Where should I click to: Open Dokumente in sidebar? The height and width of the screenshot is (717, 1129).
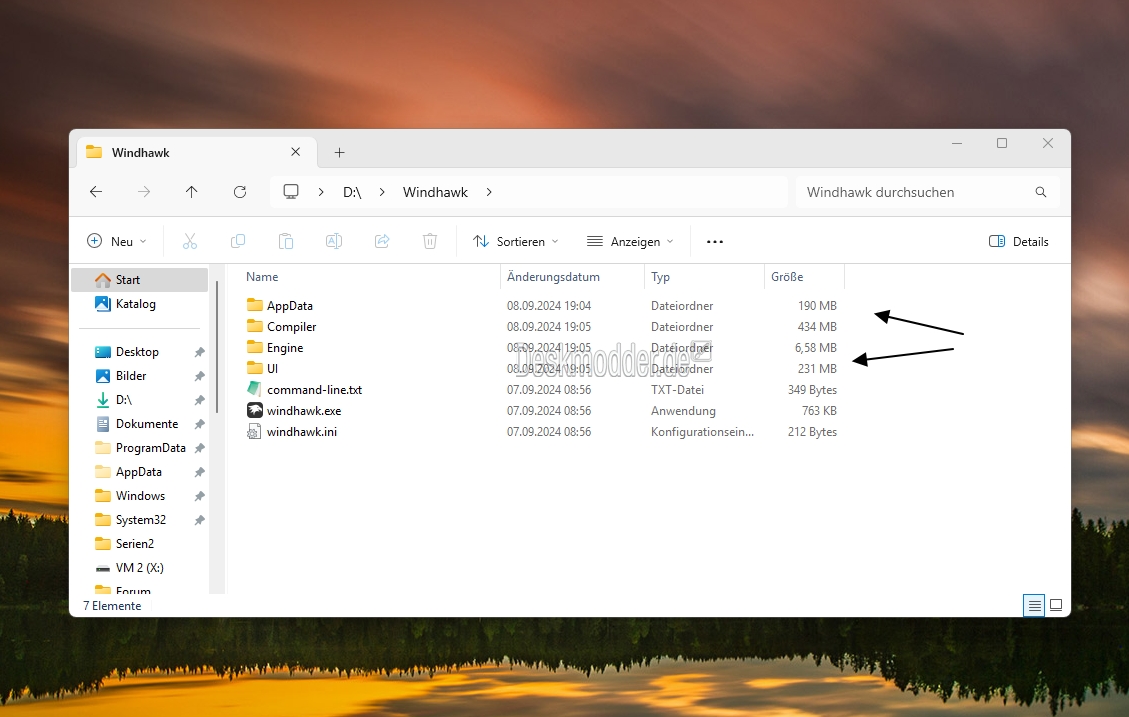click(x=147, y=424)
